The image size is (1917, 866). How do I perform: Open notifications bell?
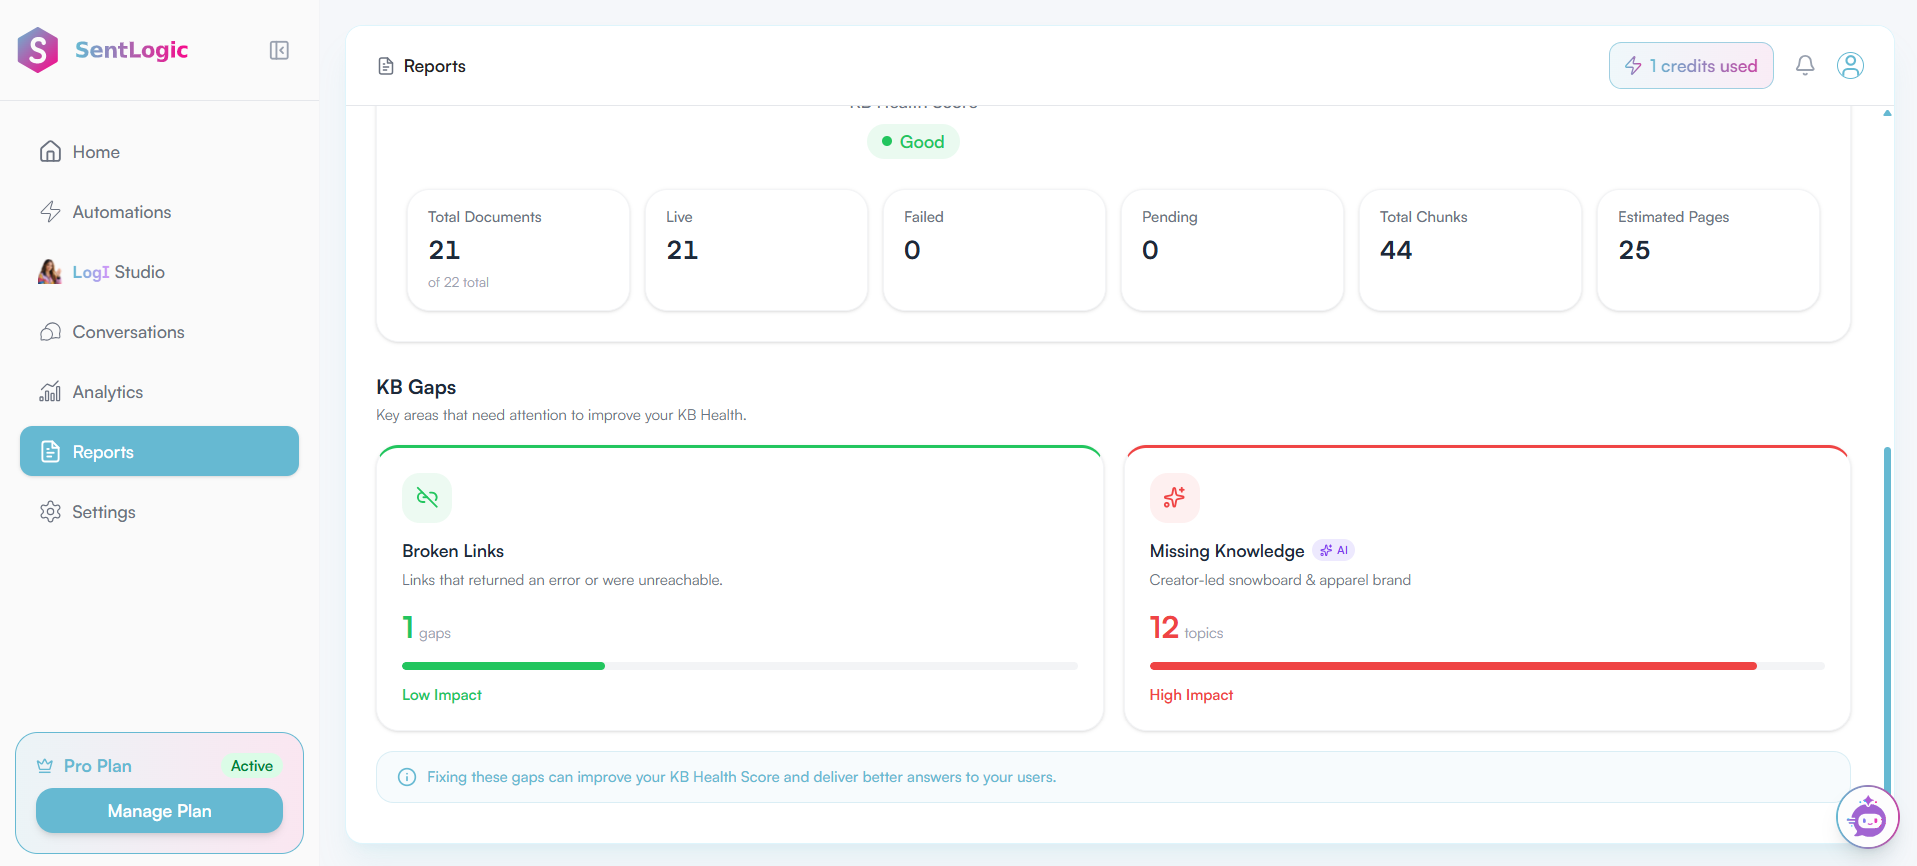(x=1805, y=66)
